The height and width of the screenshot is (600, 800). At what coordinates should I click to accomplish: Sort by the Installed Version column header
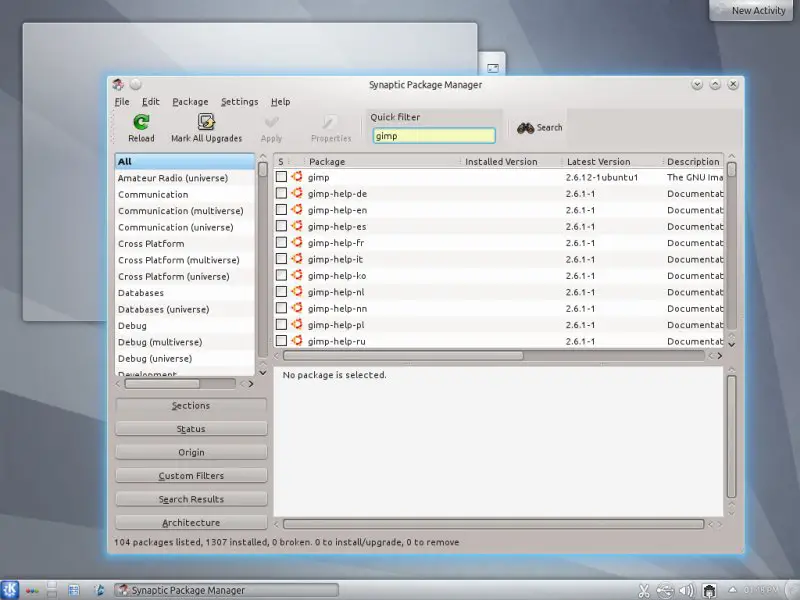point(512,161)
